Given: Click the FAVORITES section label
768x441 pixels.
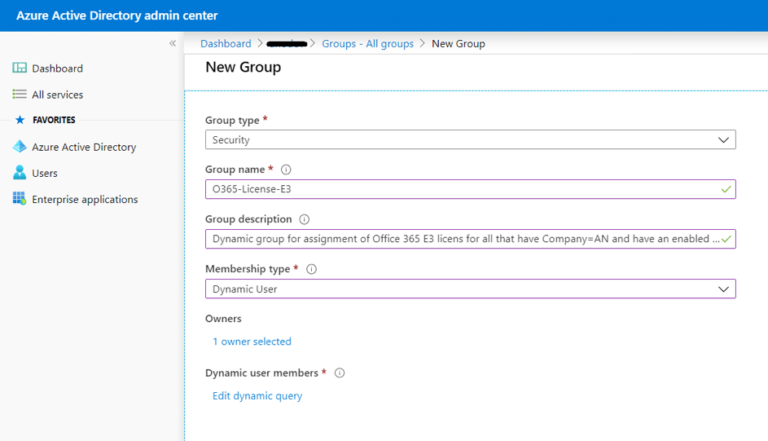Looking at the screenshot, I should click(54, 120).
